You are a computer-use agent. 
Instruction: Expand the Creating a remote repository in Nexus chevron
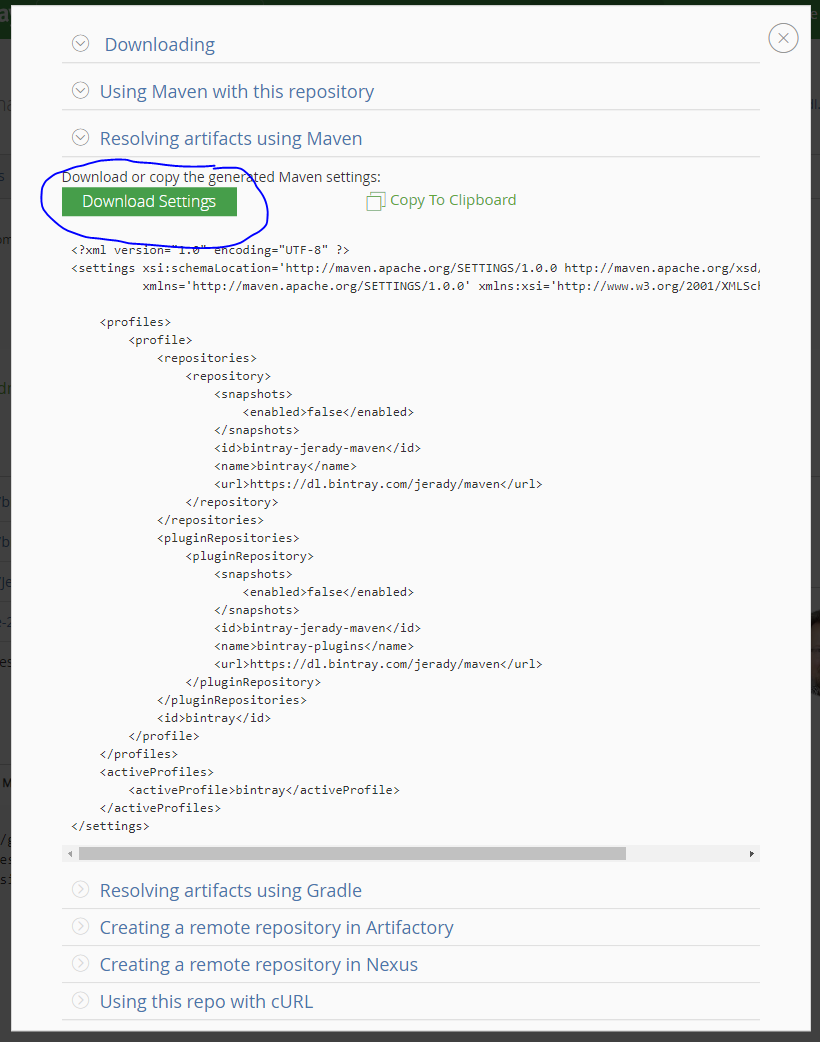click(80, 964)
